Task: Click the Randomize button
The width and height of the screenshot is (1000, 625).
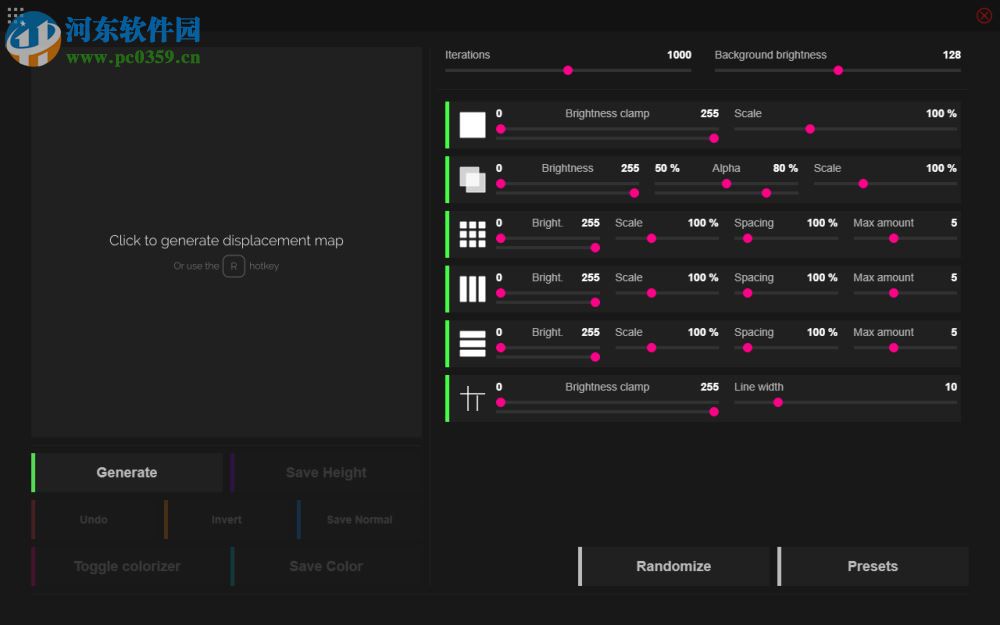Action: tap(673, 566)
